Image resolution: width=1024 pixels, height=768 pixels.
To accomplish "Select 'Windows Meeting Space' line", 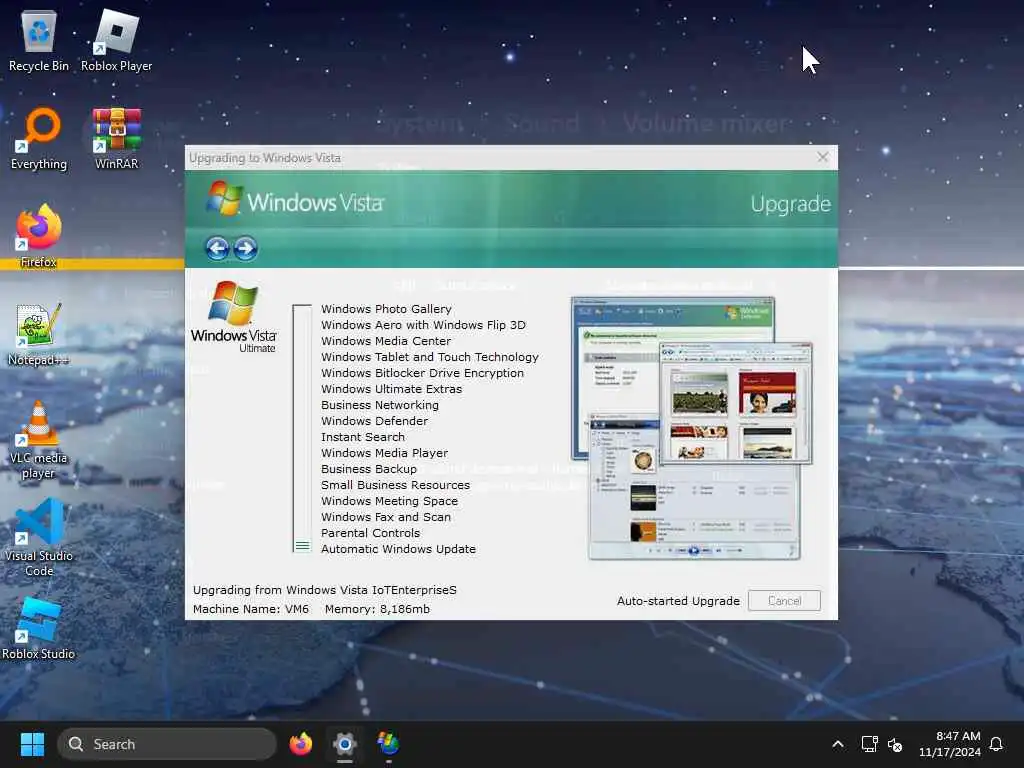I will click(x=389, y=501).
